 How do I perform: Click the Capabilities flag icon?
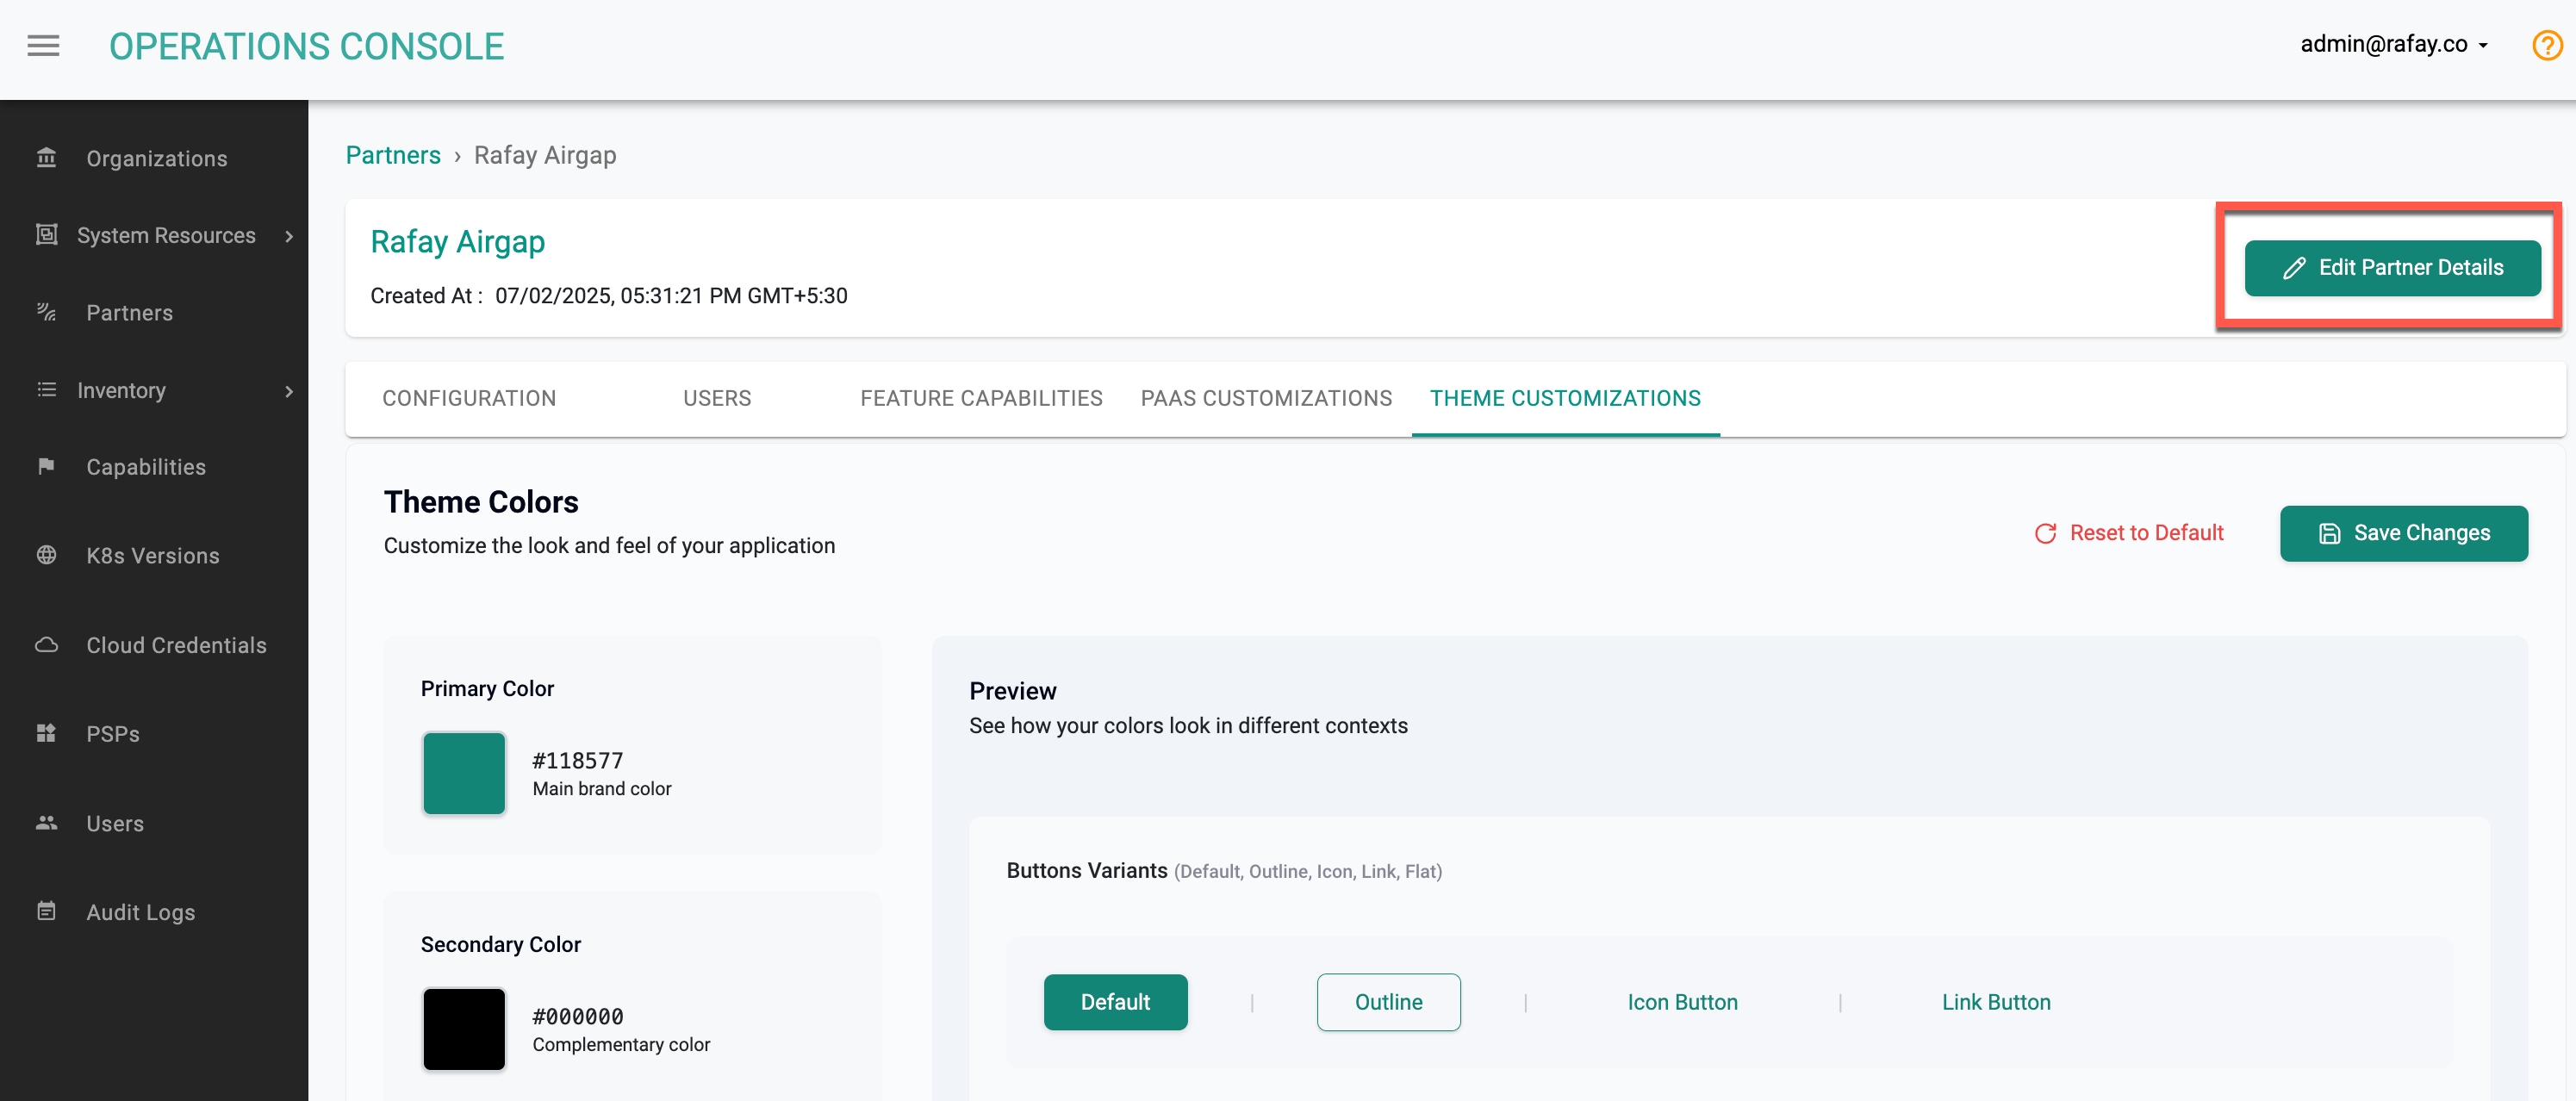tap(46, 467)
